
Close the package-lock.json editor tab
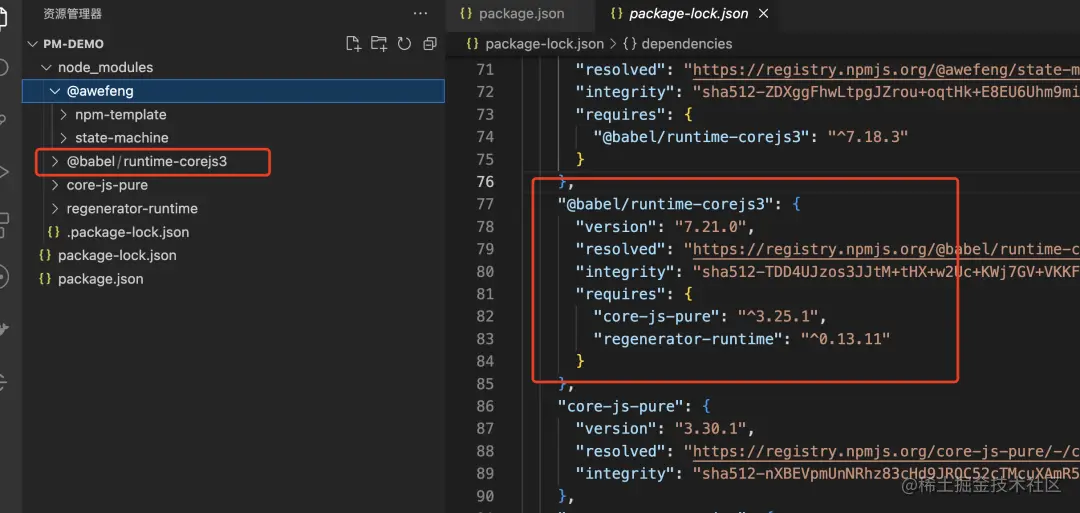(762, 14)
